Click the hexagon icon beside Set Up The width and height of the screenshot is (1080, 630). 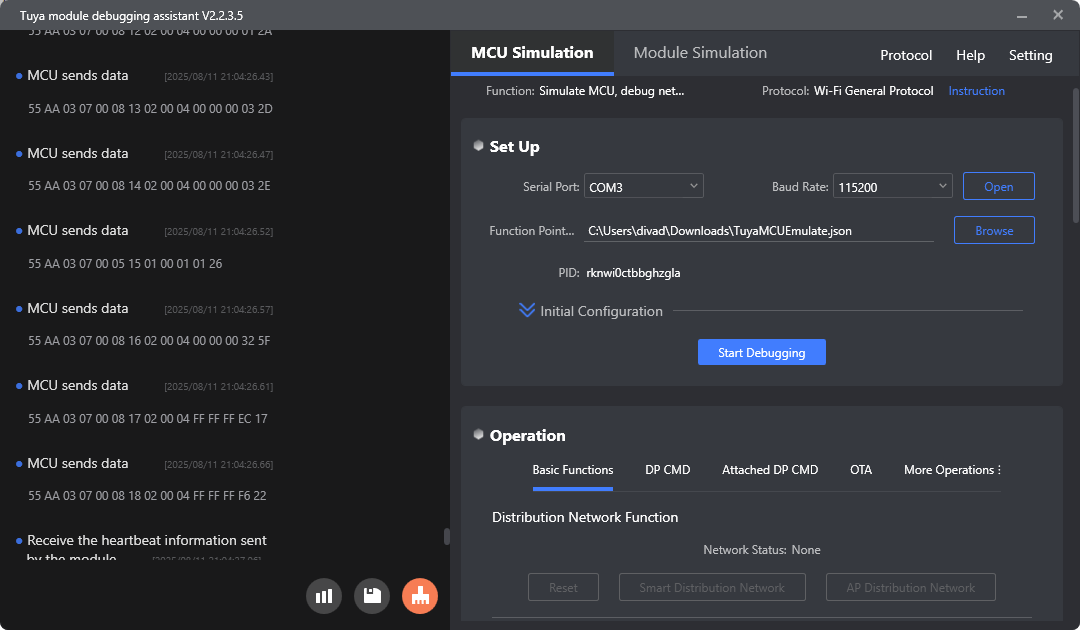tap(479, 146)
